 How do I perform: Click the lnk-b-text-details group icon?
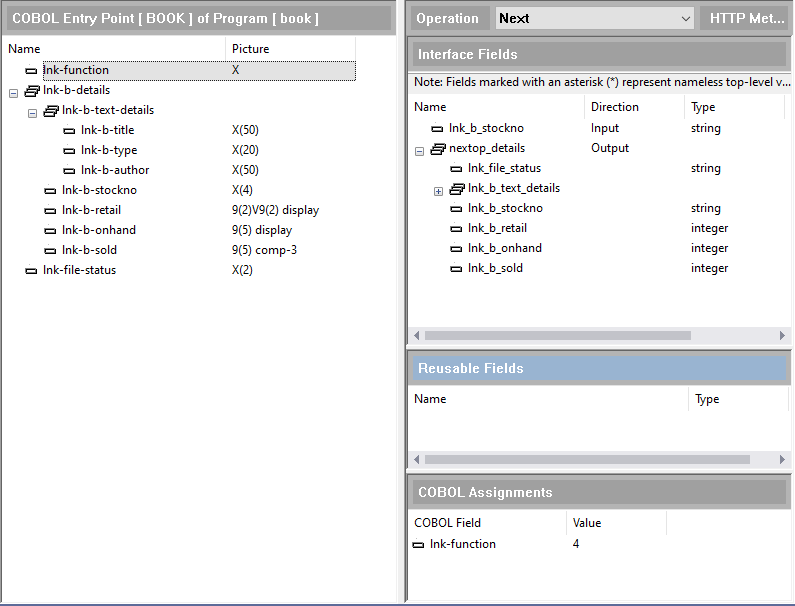[x=51, y=111]
